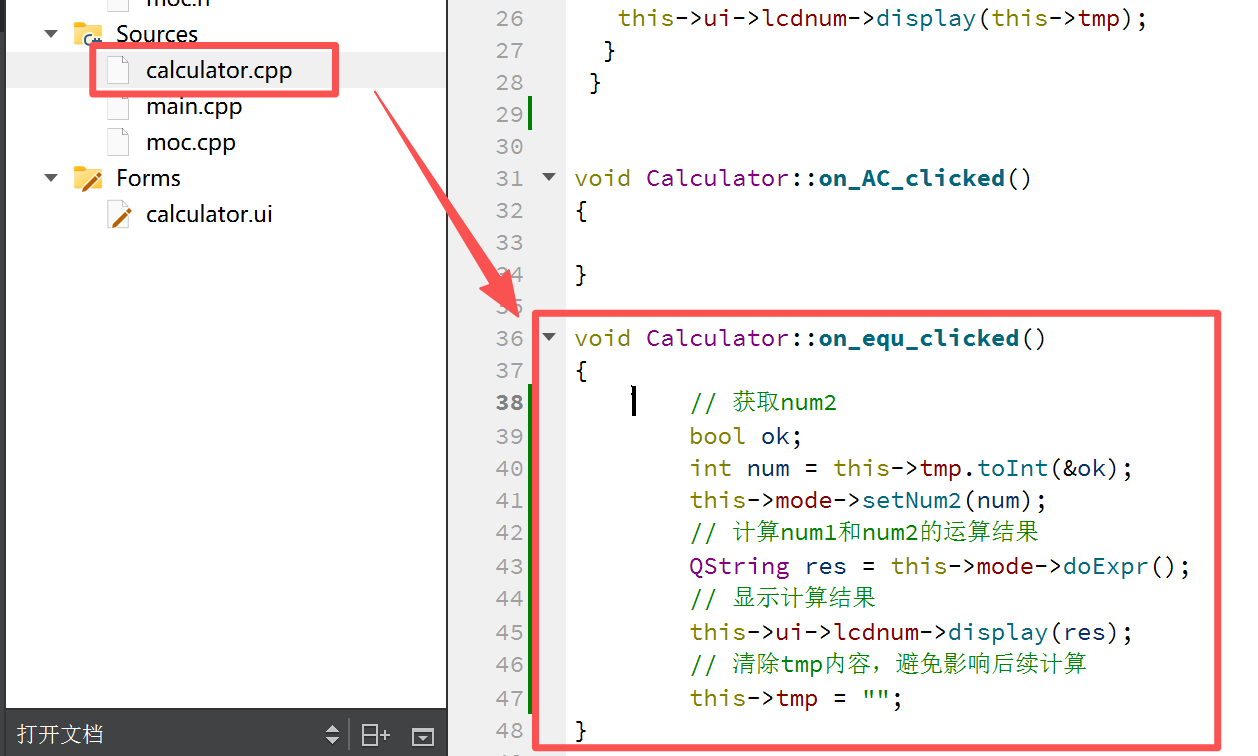Viewport: 1258px width, 756px height.
Task: Click the comment '// 计算num1和num2的运算结果'
Action: [x=864, y=533]
